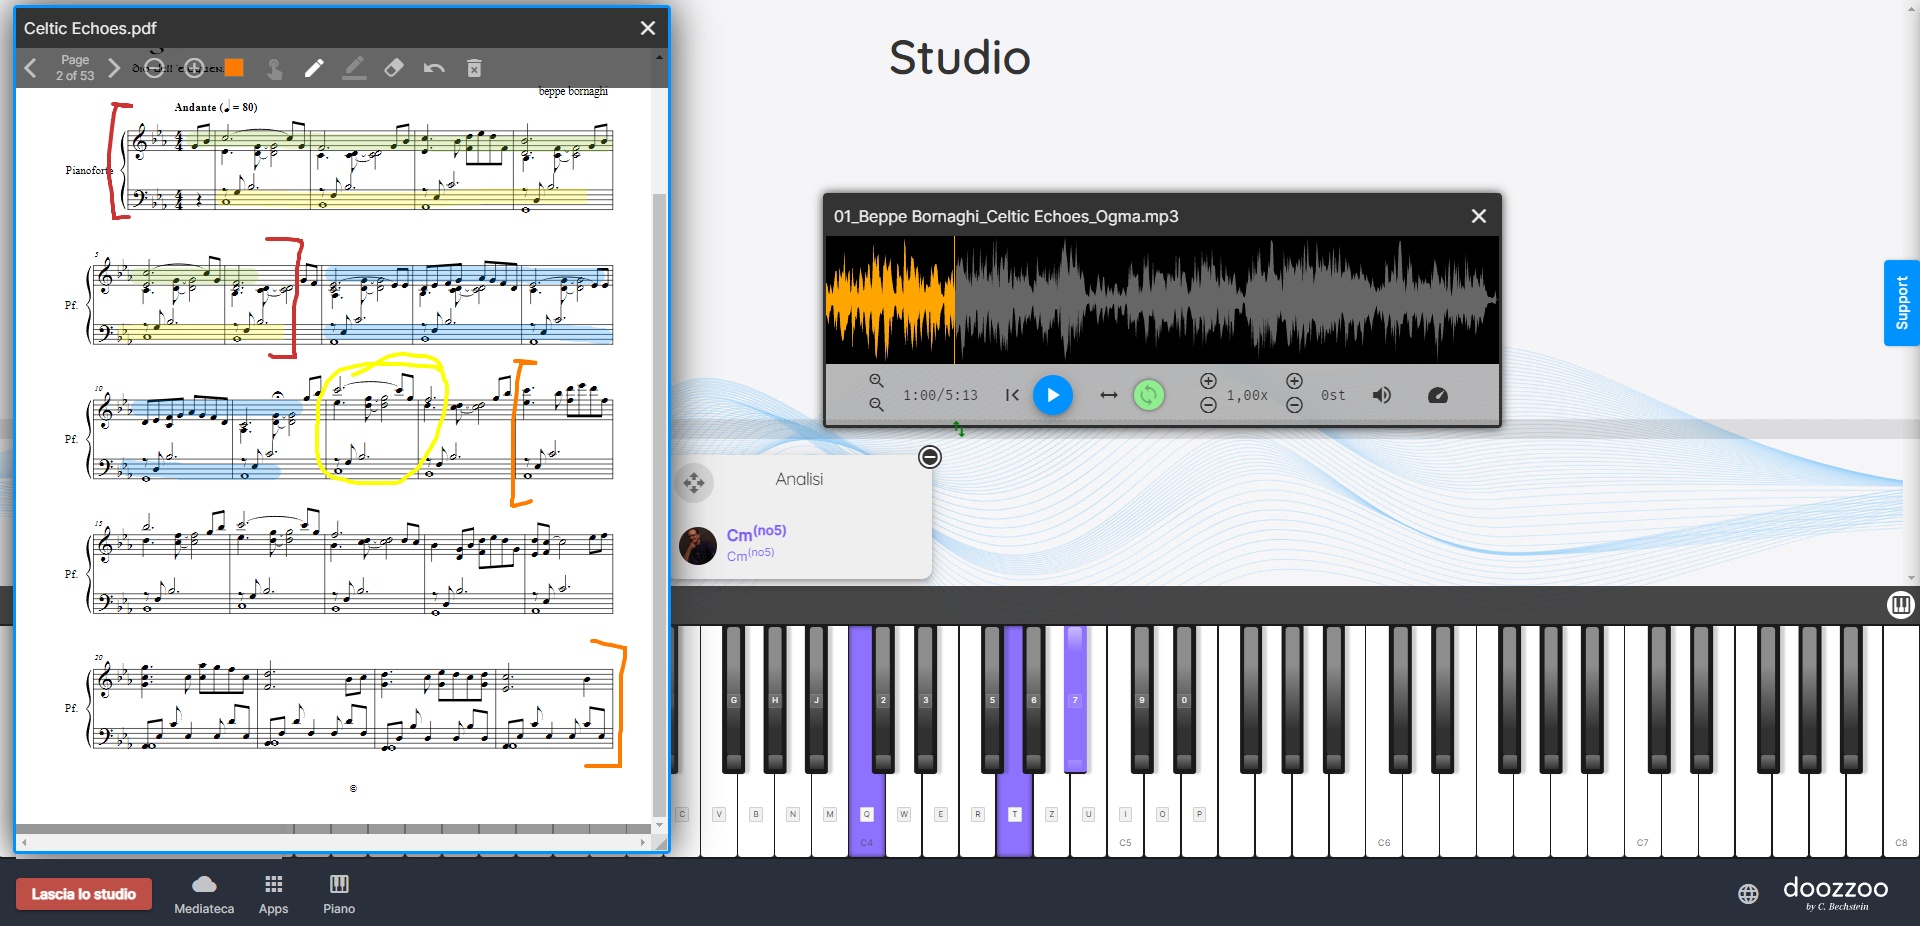The height and width of the screenshot is (926, 1920).
Task: Select the eraser tool in PDF toolbar
Action: point(394,68)
